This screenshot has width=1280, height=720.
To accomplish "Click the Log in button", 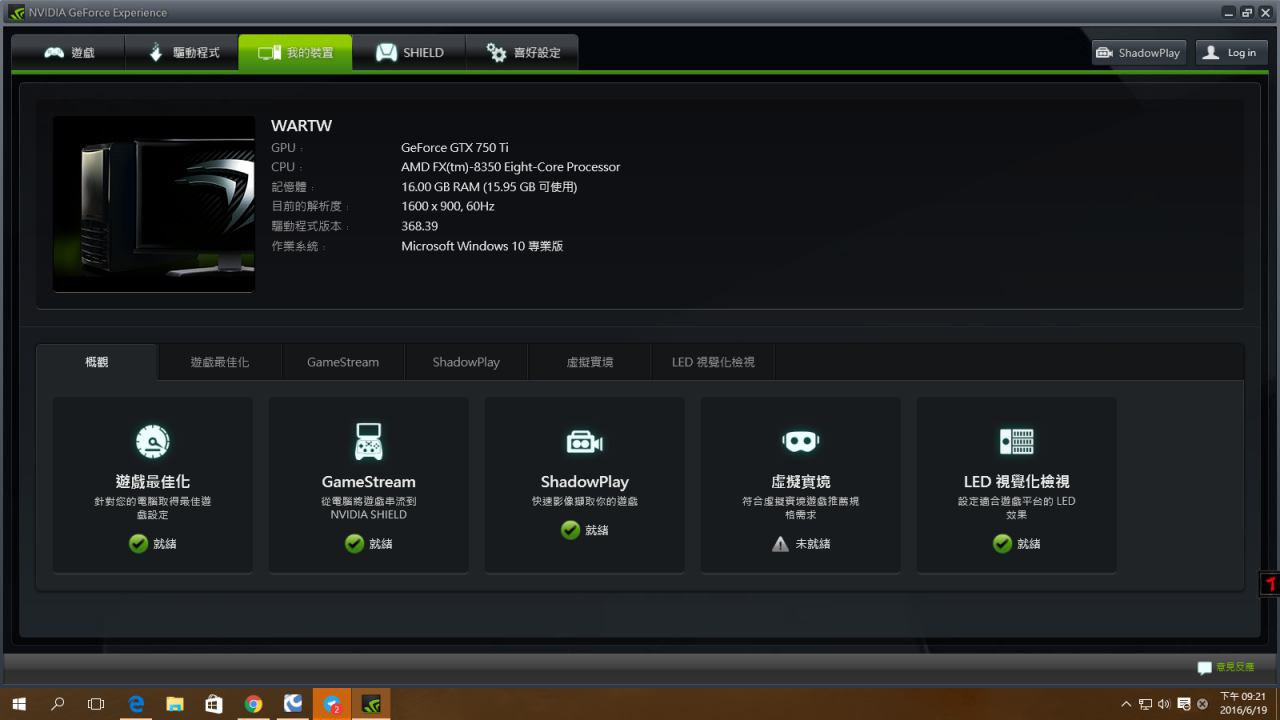I will [x=1231, y=53].
